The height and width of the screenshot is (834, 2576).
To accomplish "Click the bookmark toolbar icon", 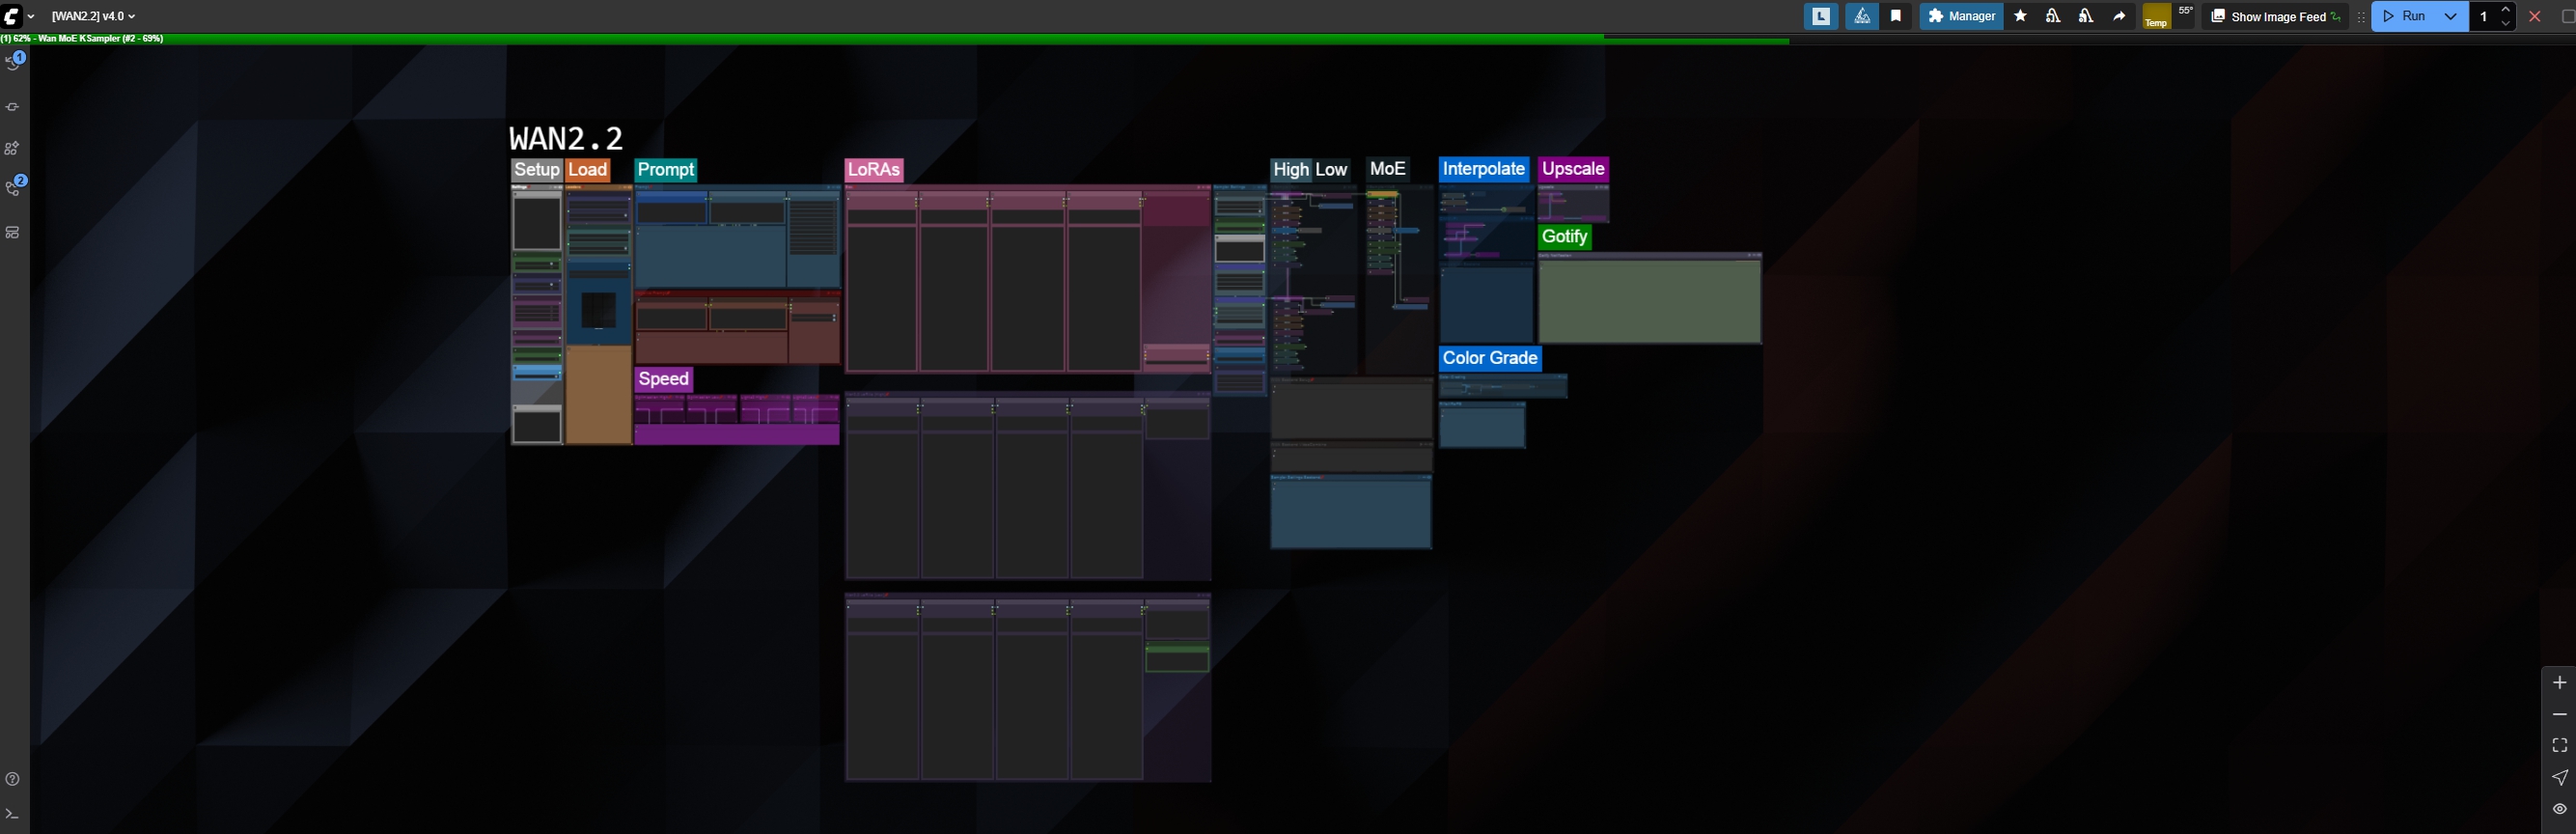I will pos(1896,16).
